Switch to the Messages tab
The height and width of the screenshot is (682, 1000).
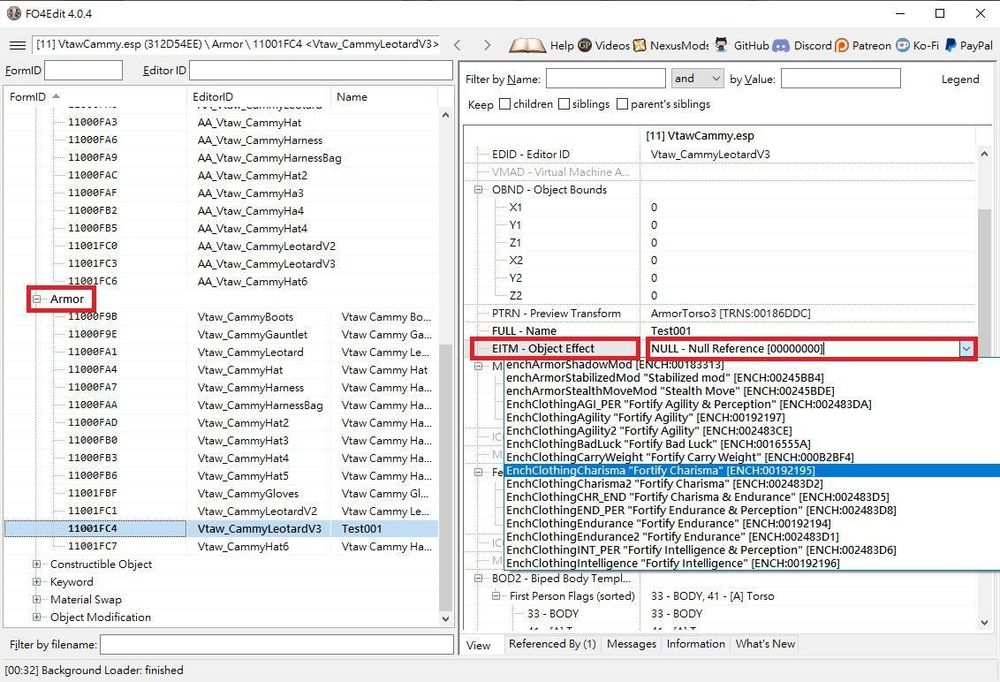pyautogui.click(x=631, y=644)
